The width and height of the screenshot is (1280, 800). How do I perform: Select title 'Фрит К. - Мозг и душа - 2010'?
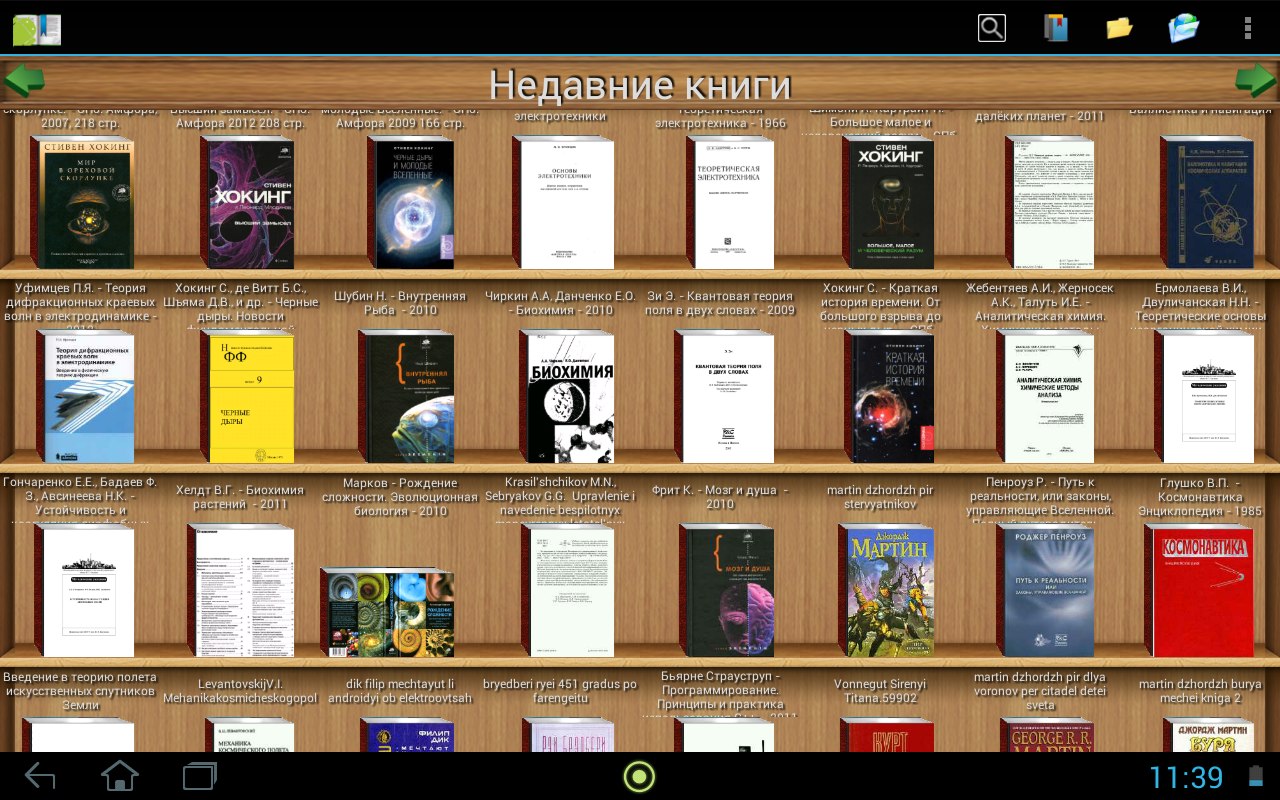pyautogui.click(x=719, y=497)
